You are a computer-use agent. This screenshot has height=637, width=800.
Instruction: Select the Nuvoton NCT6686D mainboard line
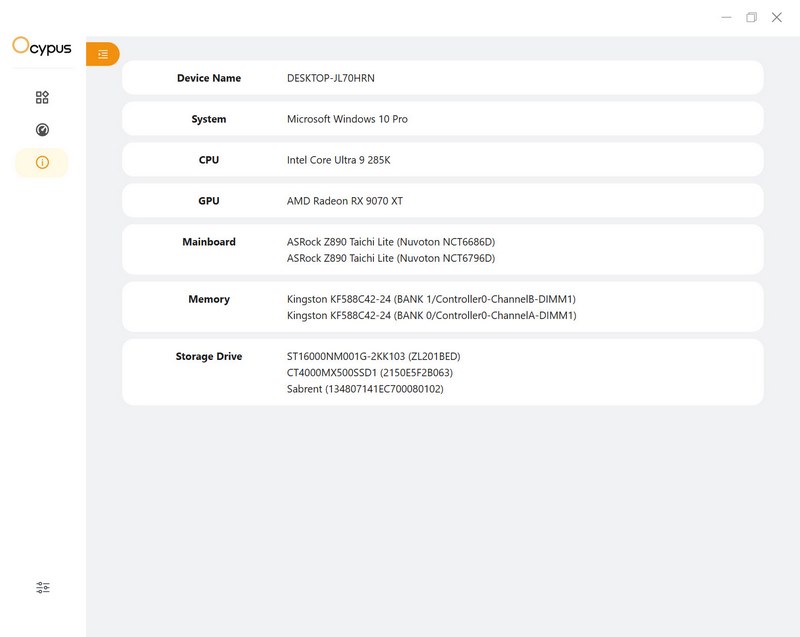(391, 242)
